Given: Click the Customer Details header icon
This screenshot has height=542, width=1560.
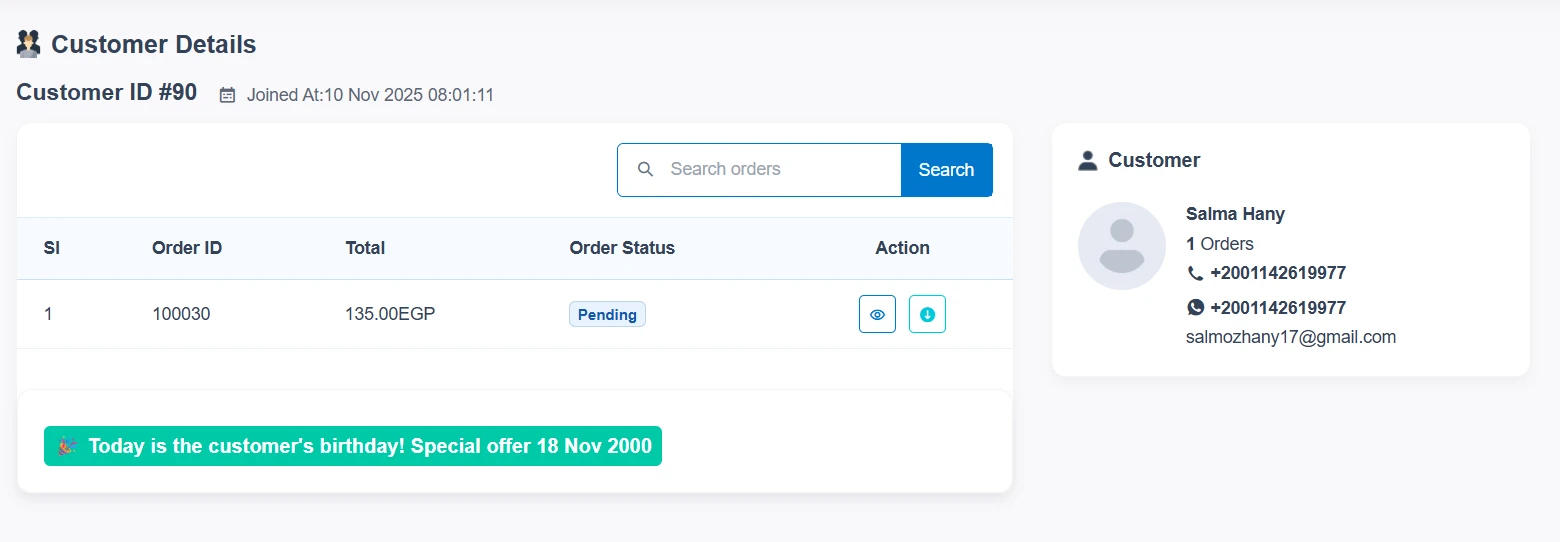Looking at the screenshot, I should tap(29, 44).
